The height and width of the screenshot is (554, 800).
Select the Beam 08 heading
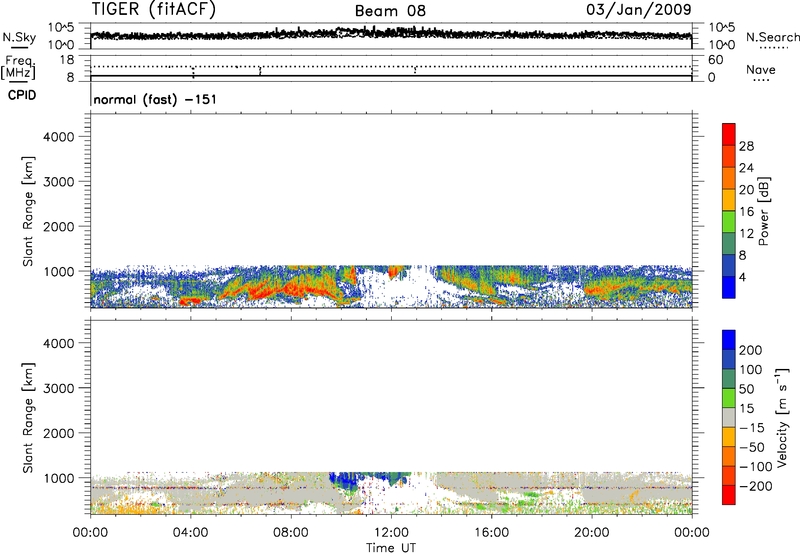tap(390, 11)
